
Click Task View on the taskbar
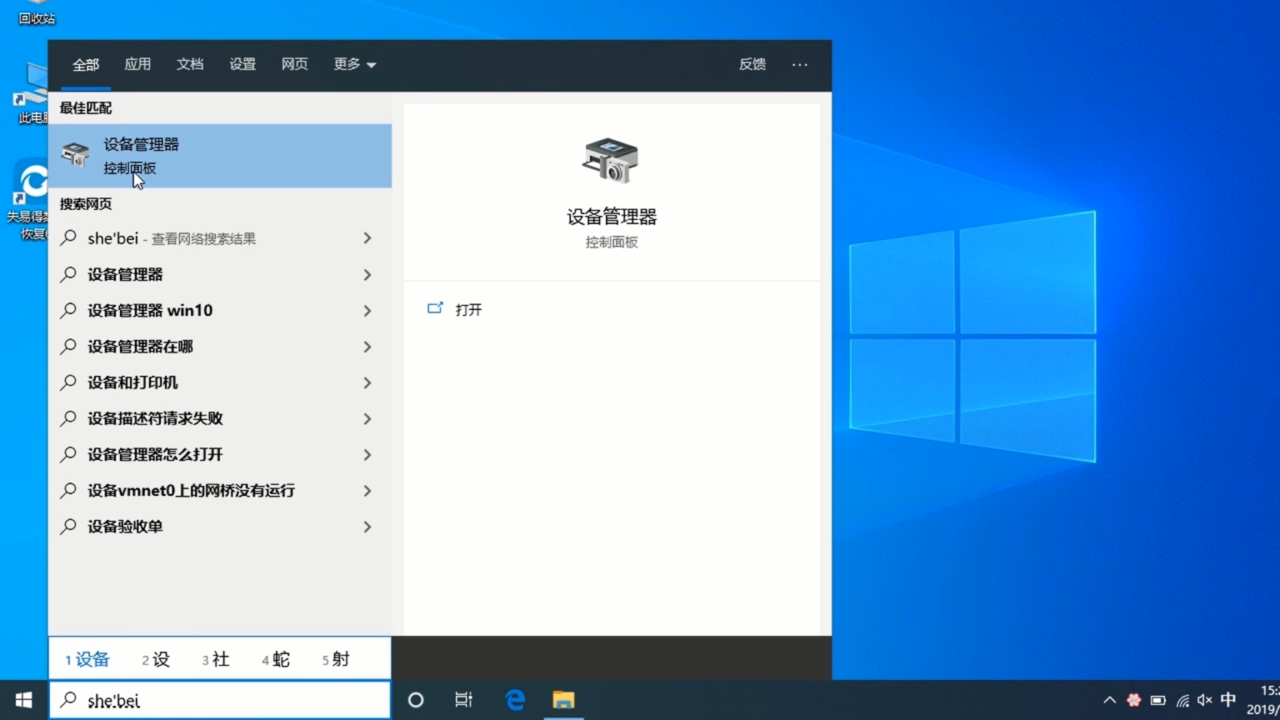tap(463, 700)
